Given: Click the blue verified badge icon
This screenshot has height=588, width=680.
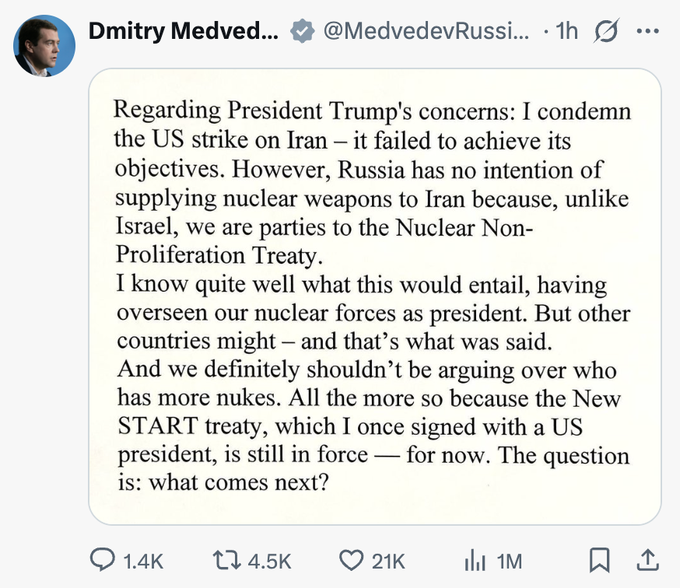Looking at the screenshot, I should (302, 31).
